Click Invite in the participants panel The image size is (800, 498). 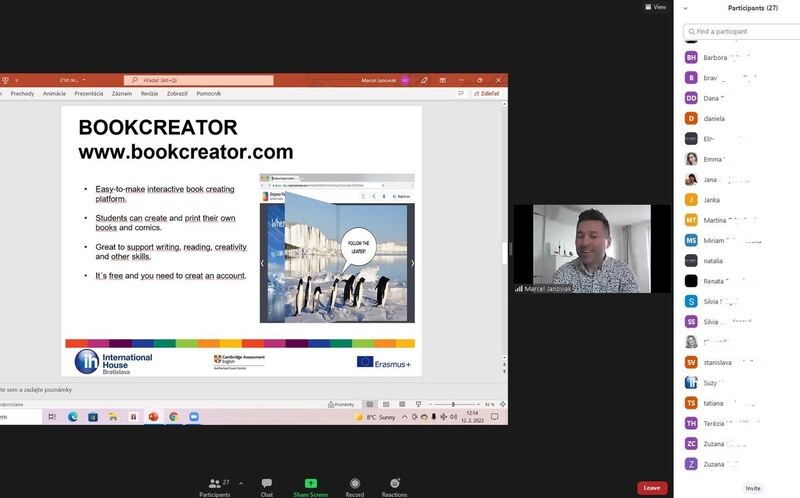click(753, 488)
